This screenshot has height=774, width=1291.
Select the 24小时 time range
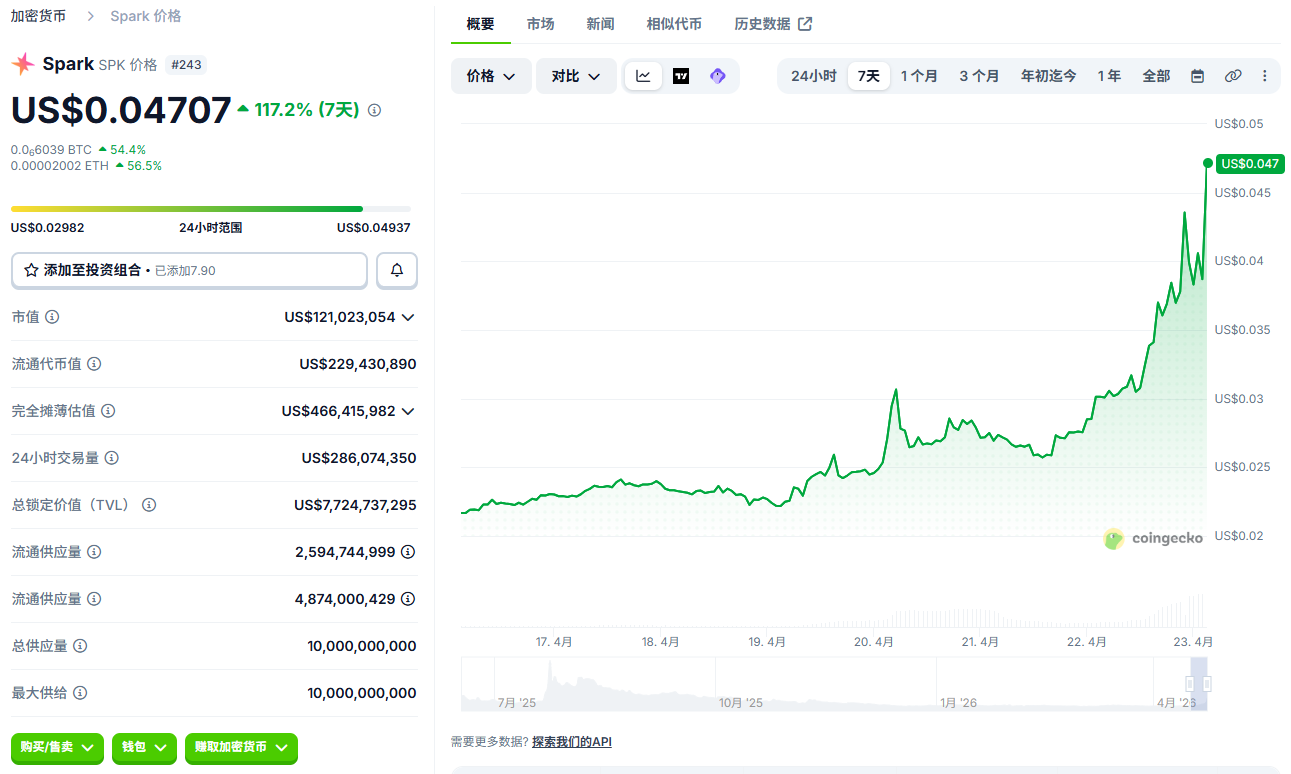click(x=814, y=76)
